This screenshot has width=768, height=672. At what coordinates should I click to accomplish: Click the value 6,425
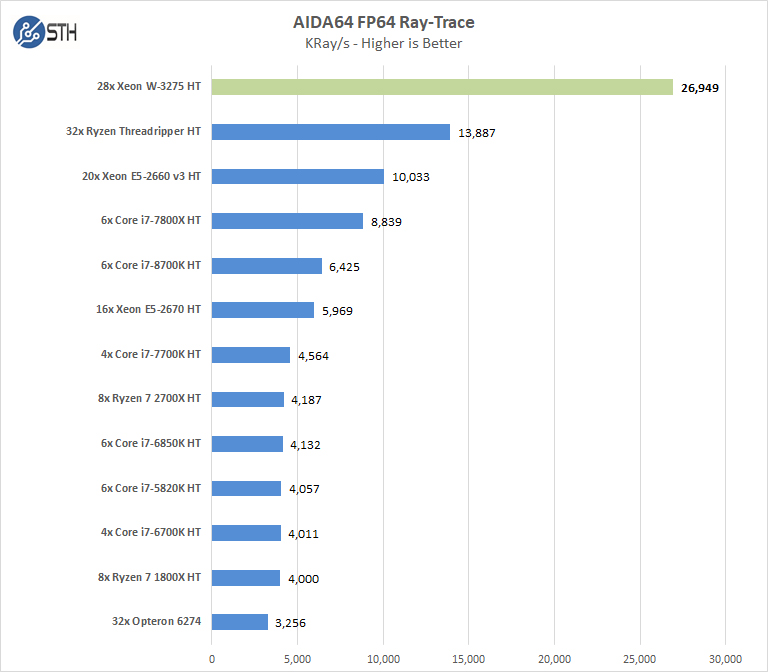[x=344, y=267]
